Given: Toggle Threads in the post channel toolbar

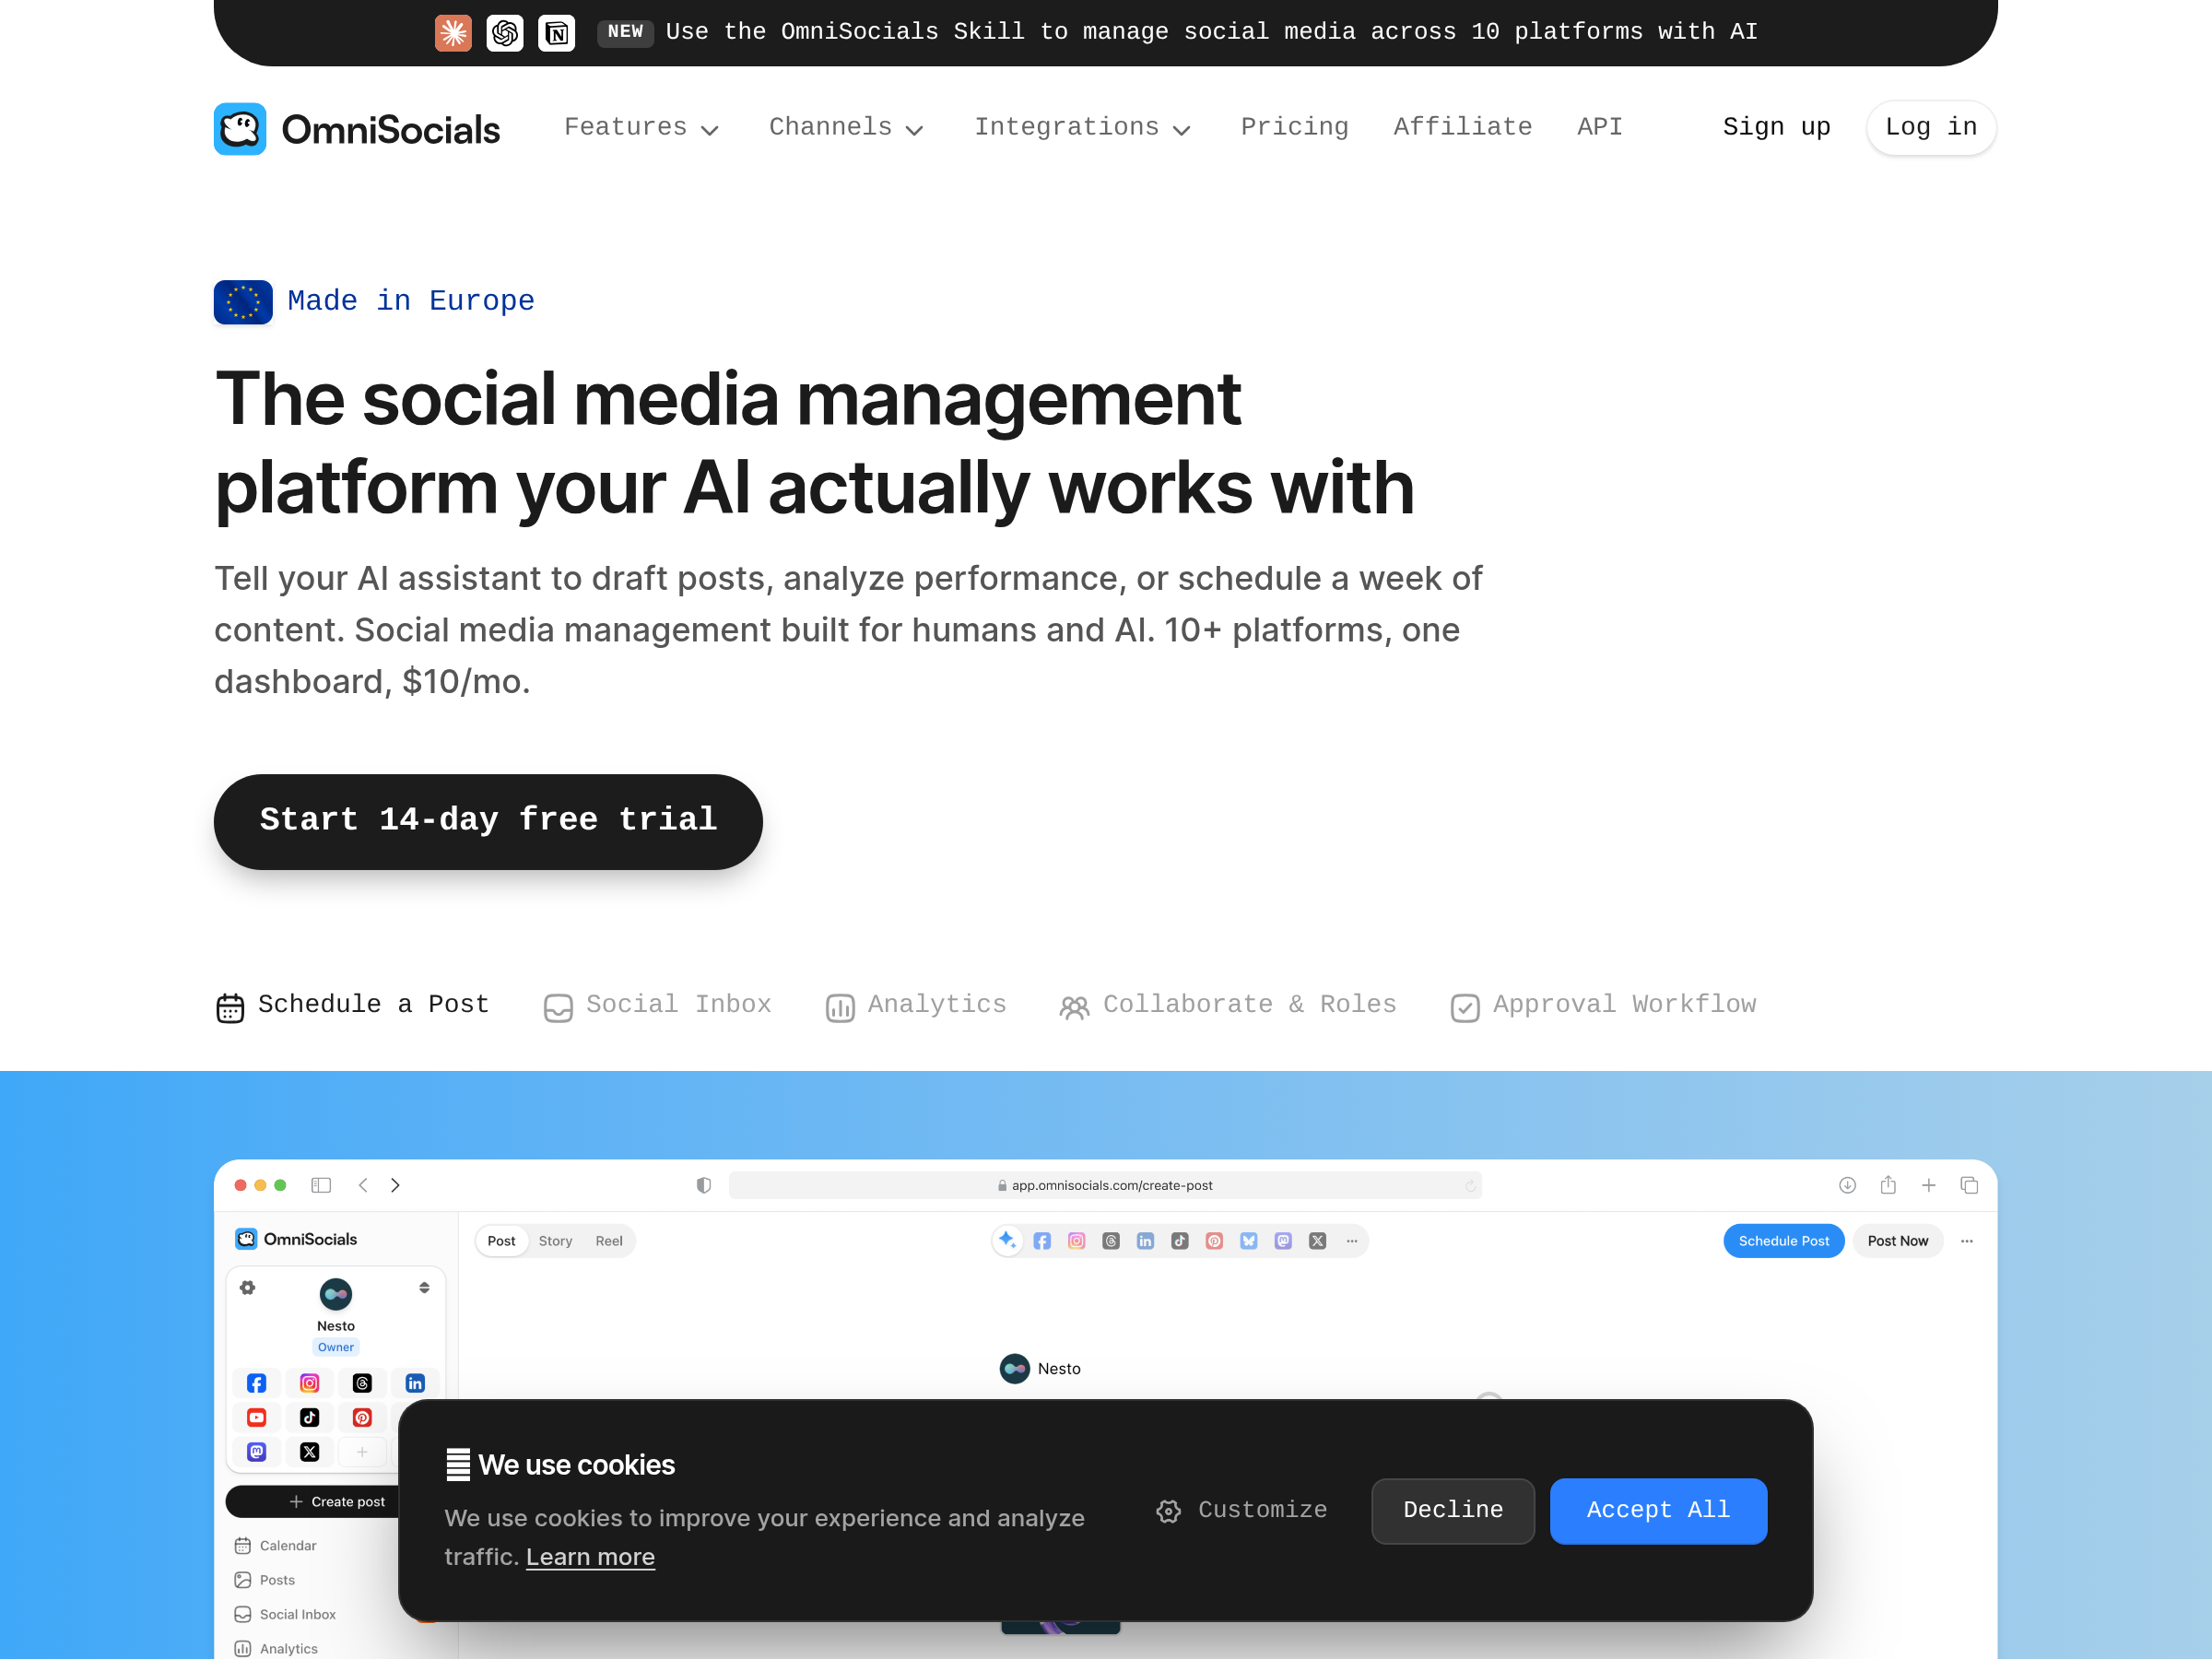Looking at the screenshot, I should pos(1111,1241).
